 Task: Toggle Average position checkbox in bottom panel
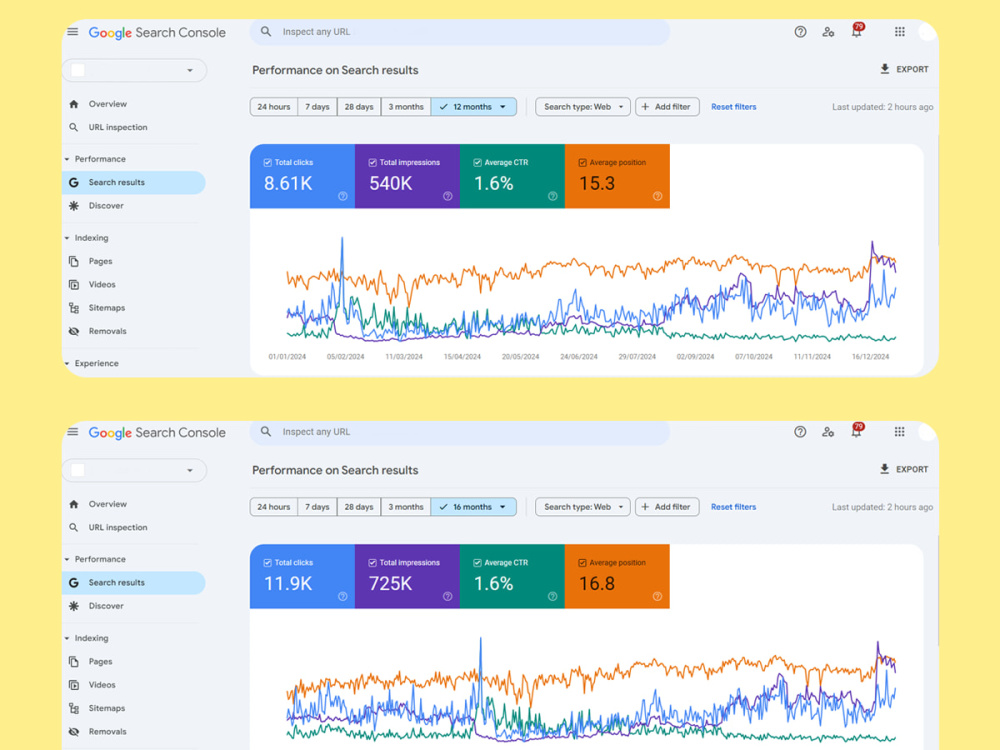pos(582,562)
